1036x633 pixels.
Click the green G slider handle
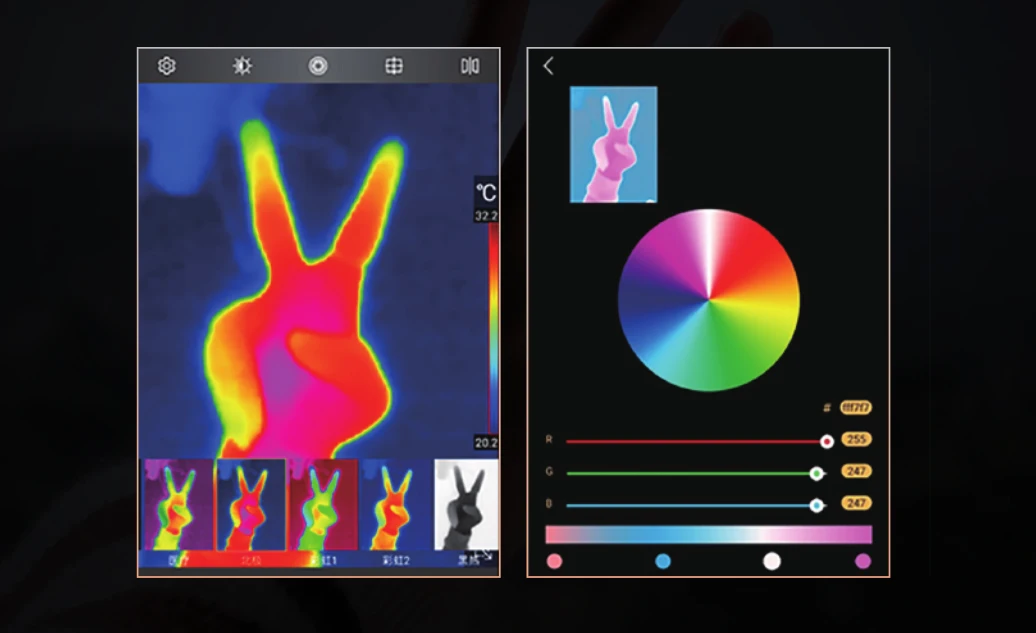(817, 473)
